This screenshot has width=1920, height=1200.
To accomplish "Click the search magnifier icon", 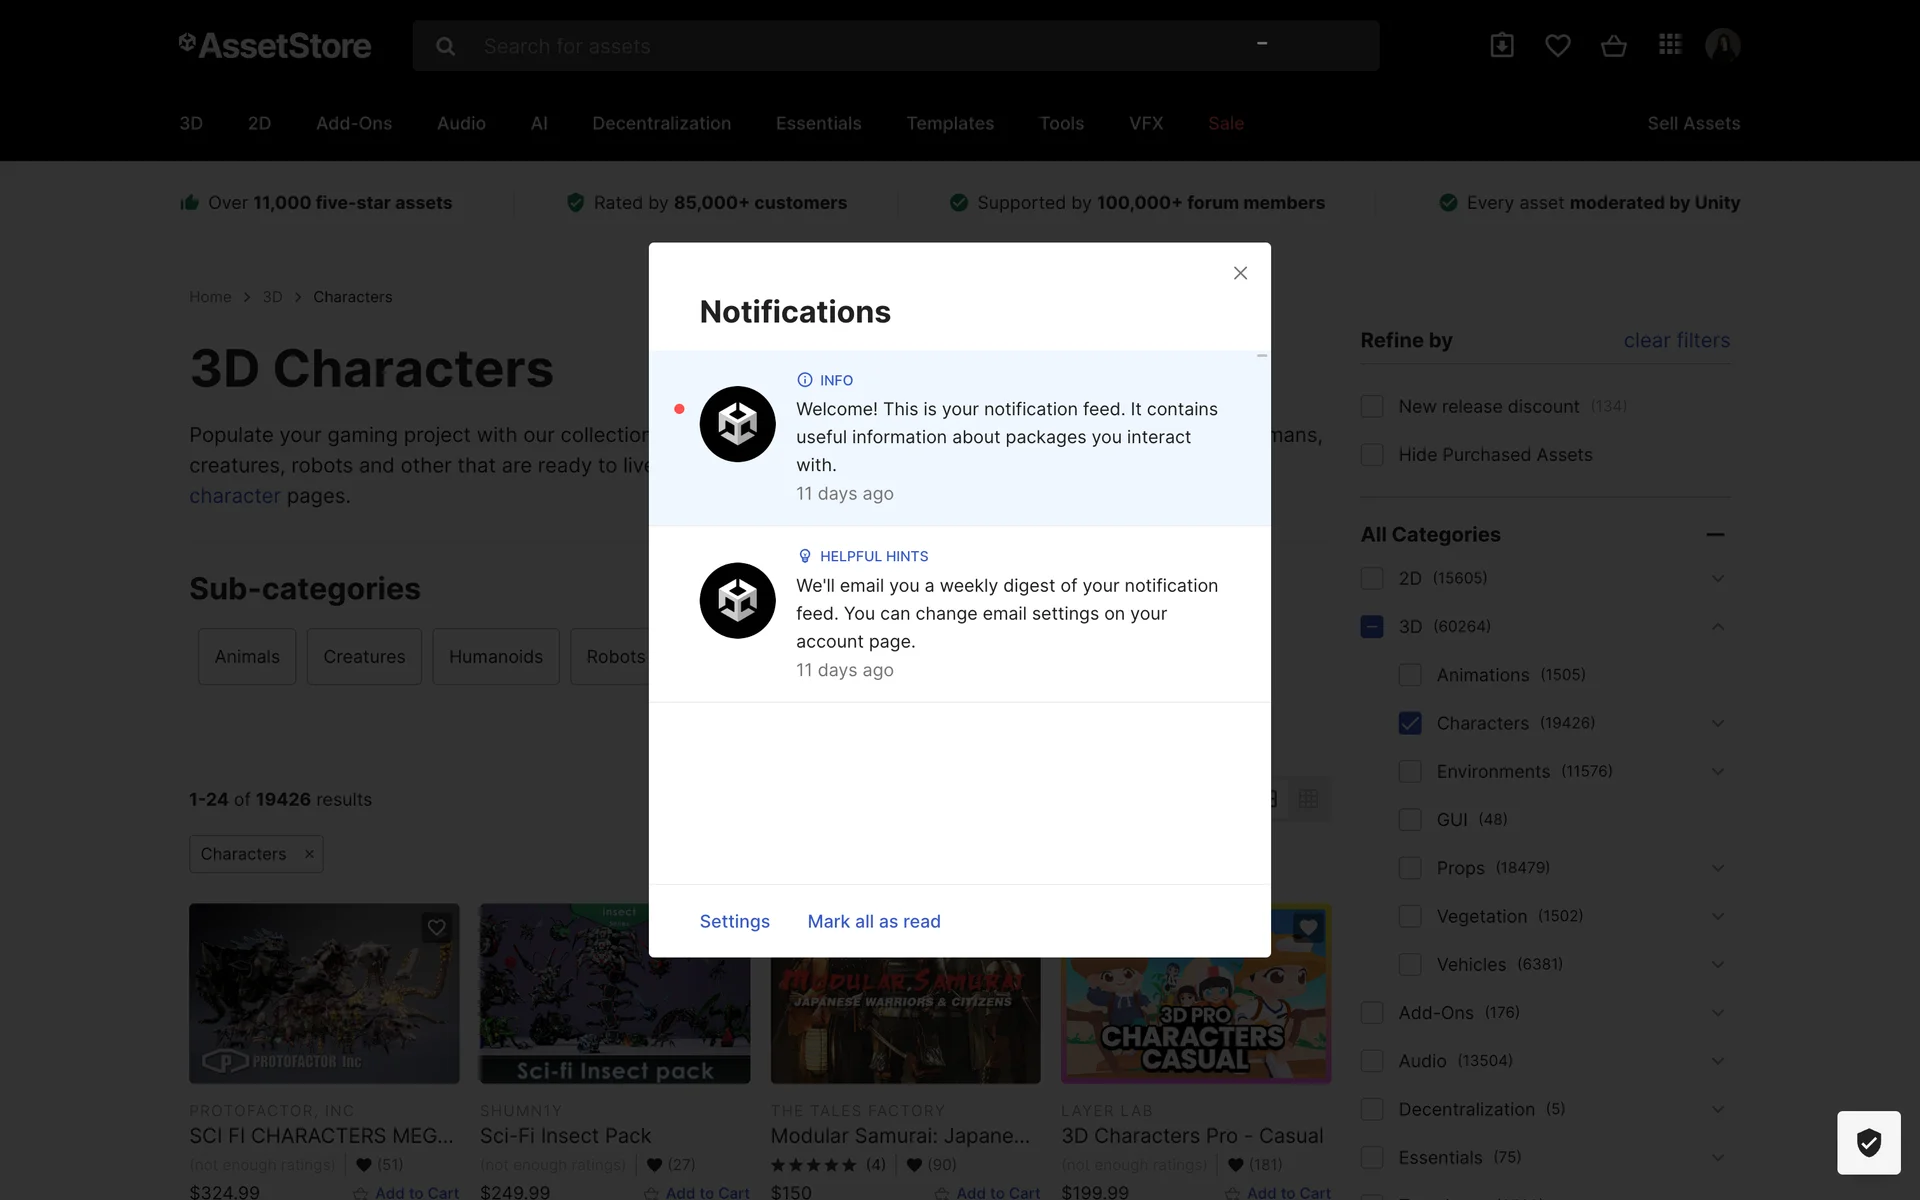I will [446, 46].
